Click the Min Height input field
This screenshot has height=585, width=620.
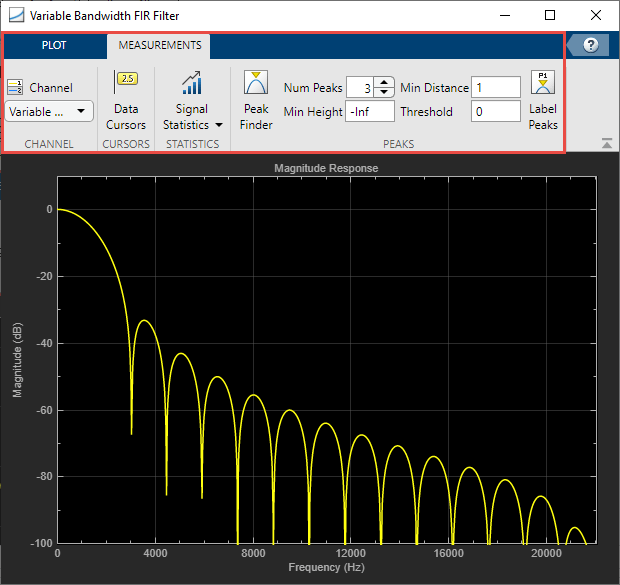pyautogui.click(x=370, y=112)
